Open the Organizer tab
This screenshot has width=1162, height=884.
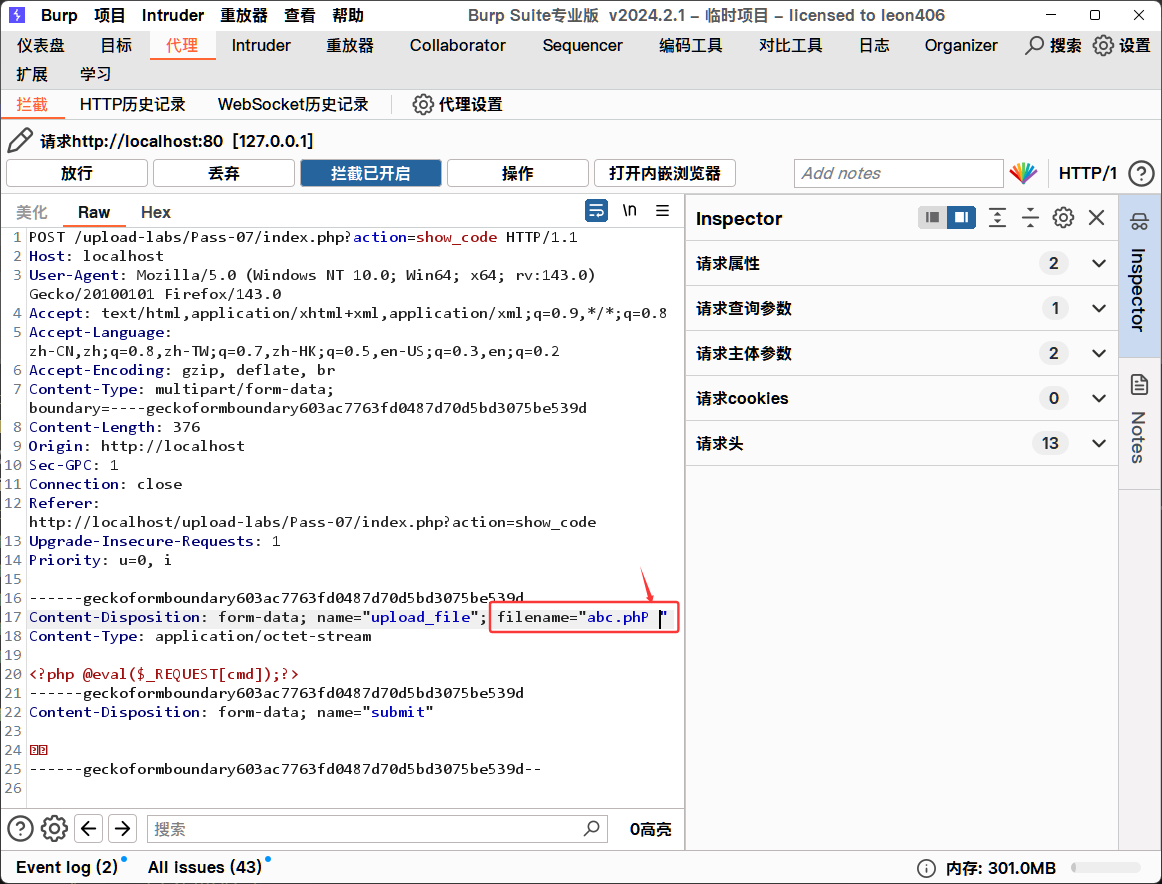[x=960, y=45]
